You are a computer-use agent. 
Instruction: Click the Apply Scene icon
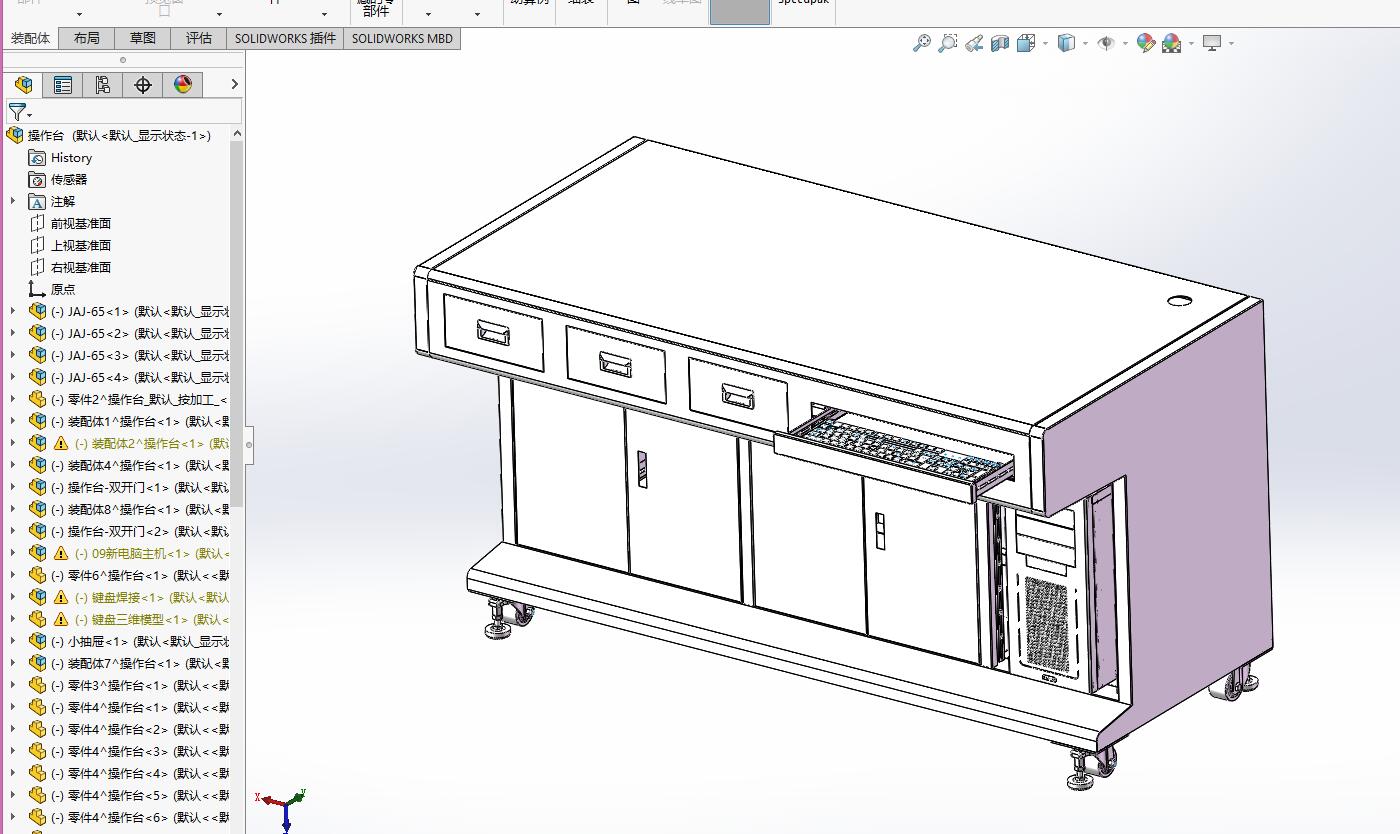1172,43
